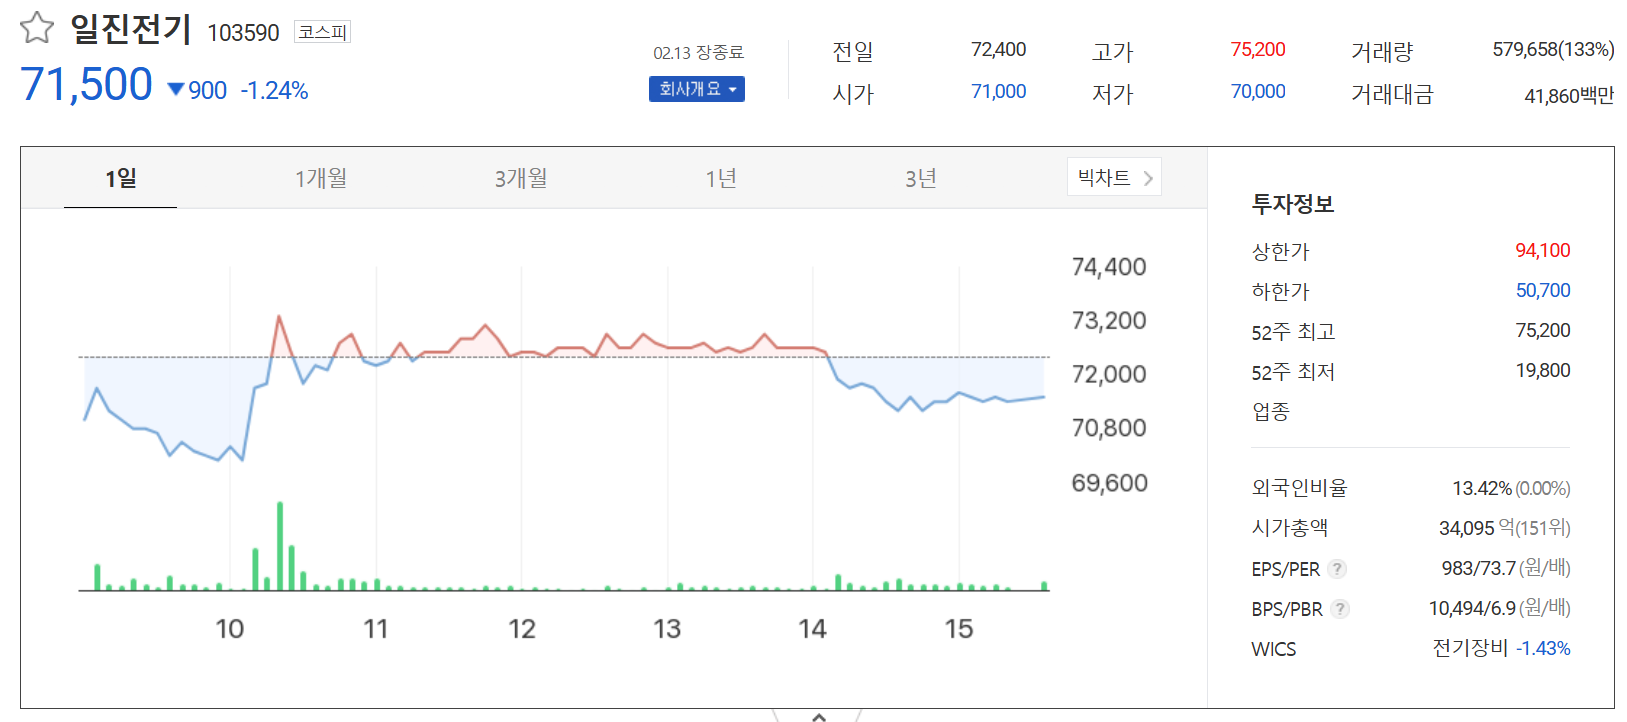Click the 일진전기 stock name
The width and height of the screenshot is (1627, 722).
(130, 29)
